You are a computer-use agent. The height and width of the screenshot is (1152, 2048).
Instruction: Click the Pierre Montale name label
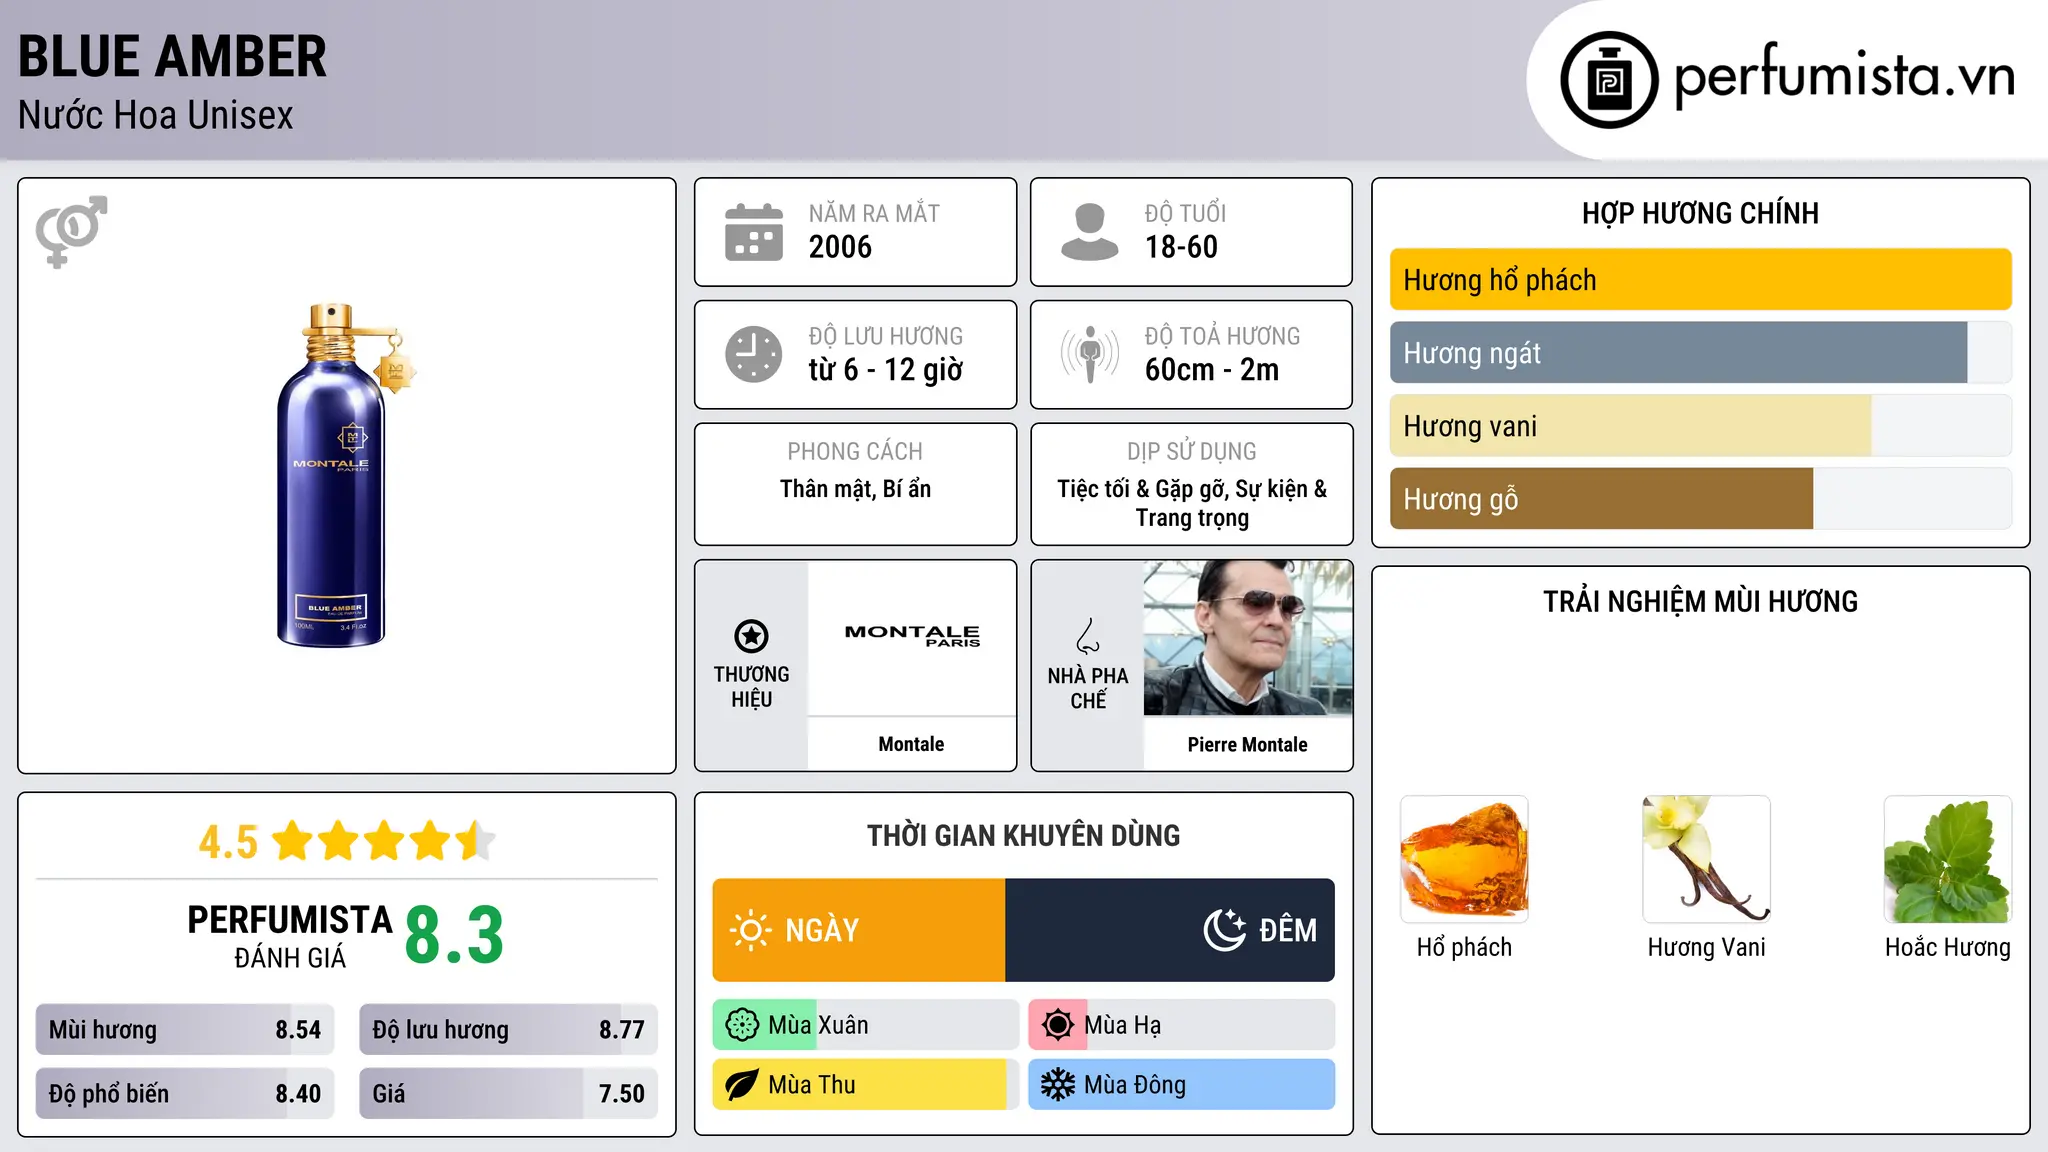(1248, 744)
